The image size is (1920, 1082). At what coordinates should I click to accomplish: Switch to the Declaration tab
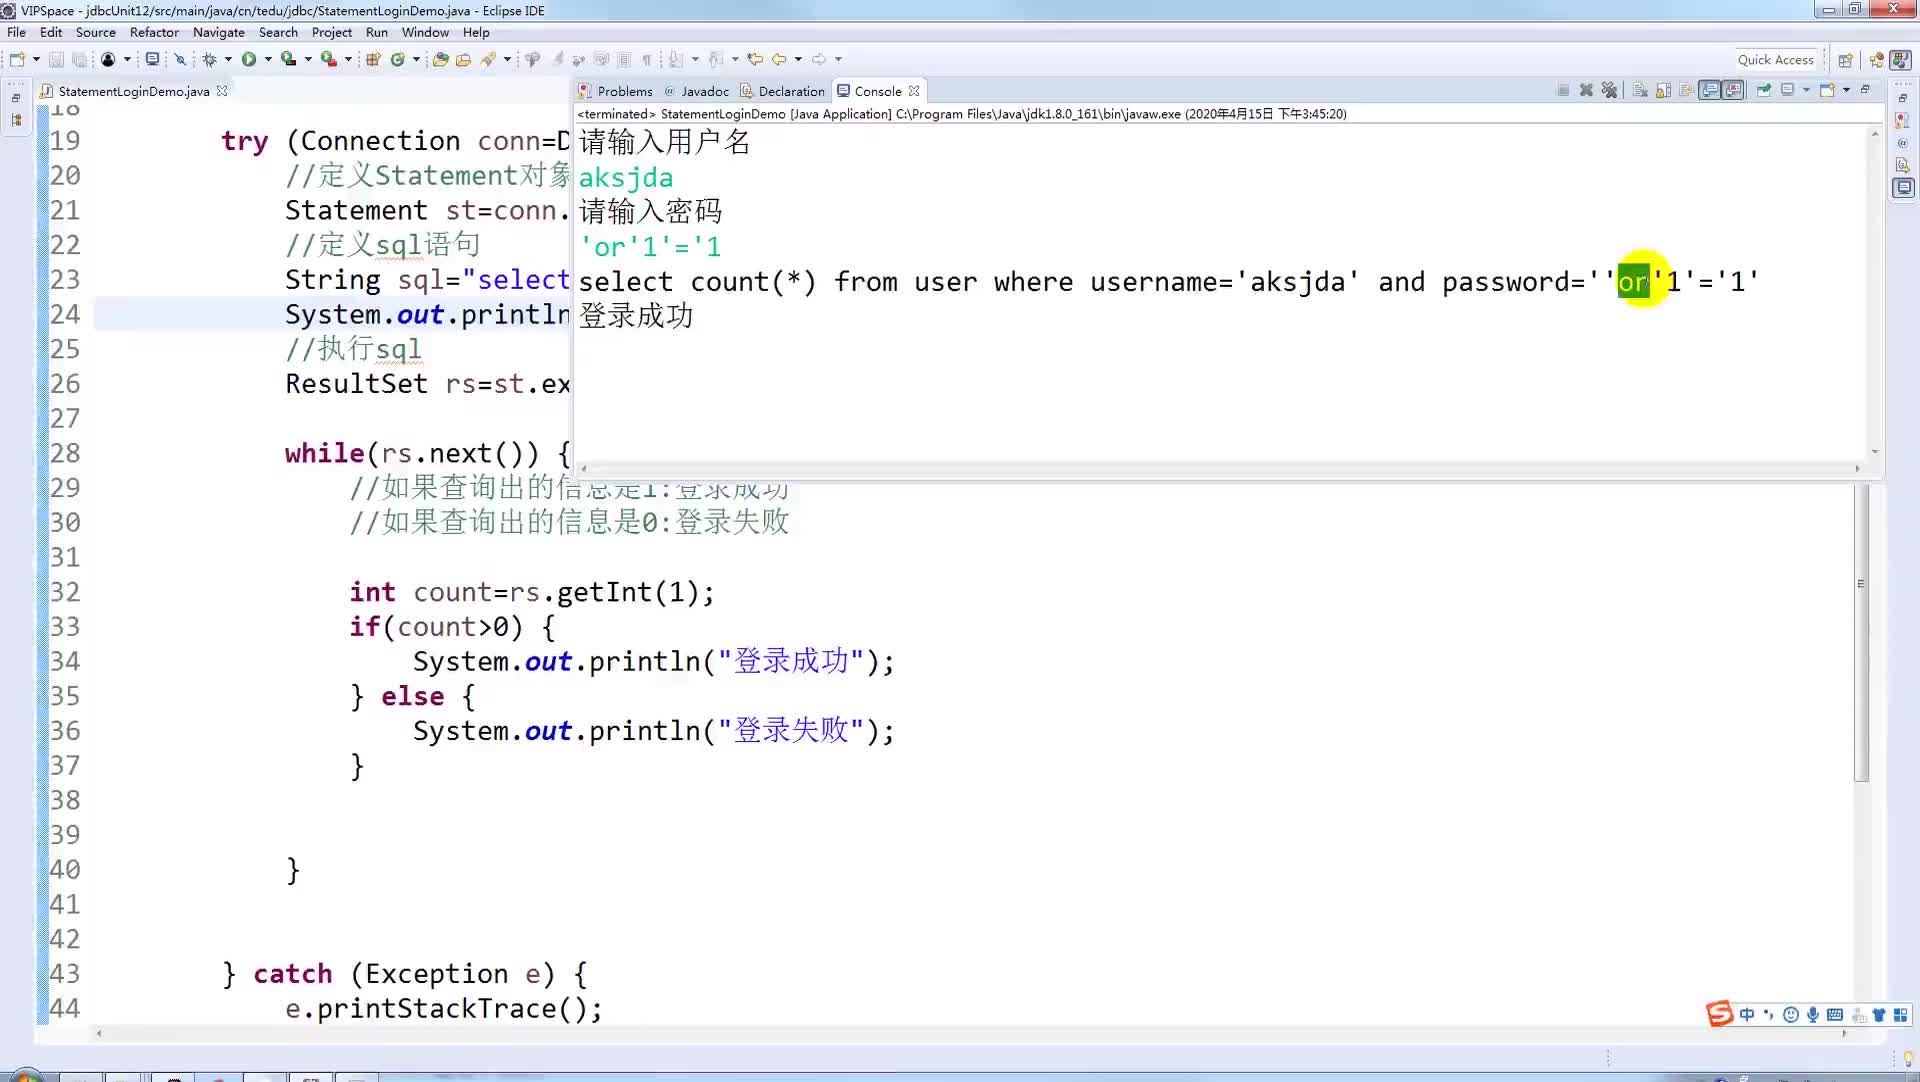coord(790,90)
